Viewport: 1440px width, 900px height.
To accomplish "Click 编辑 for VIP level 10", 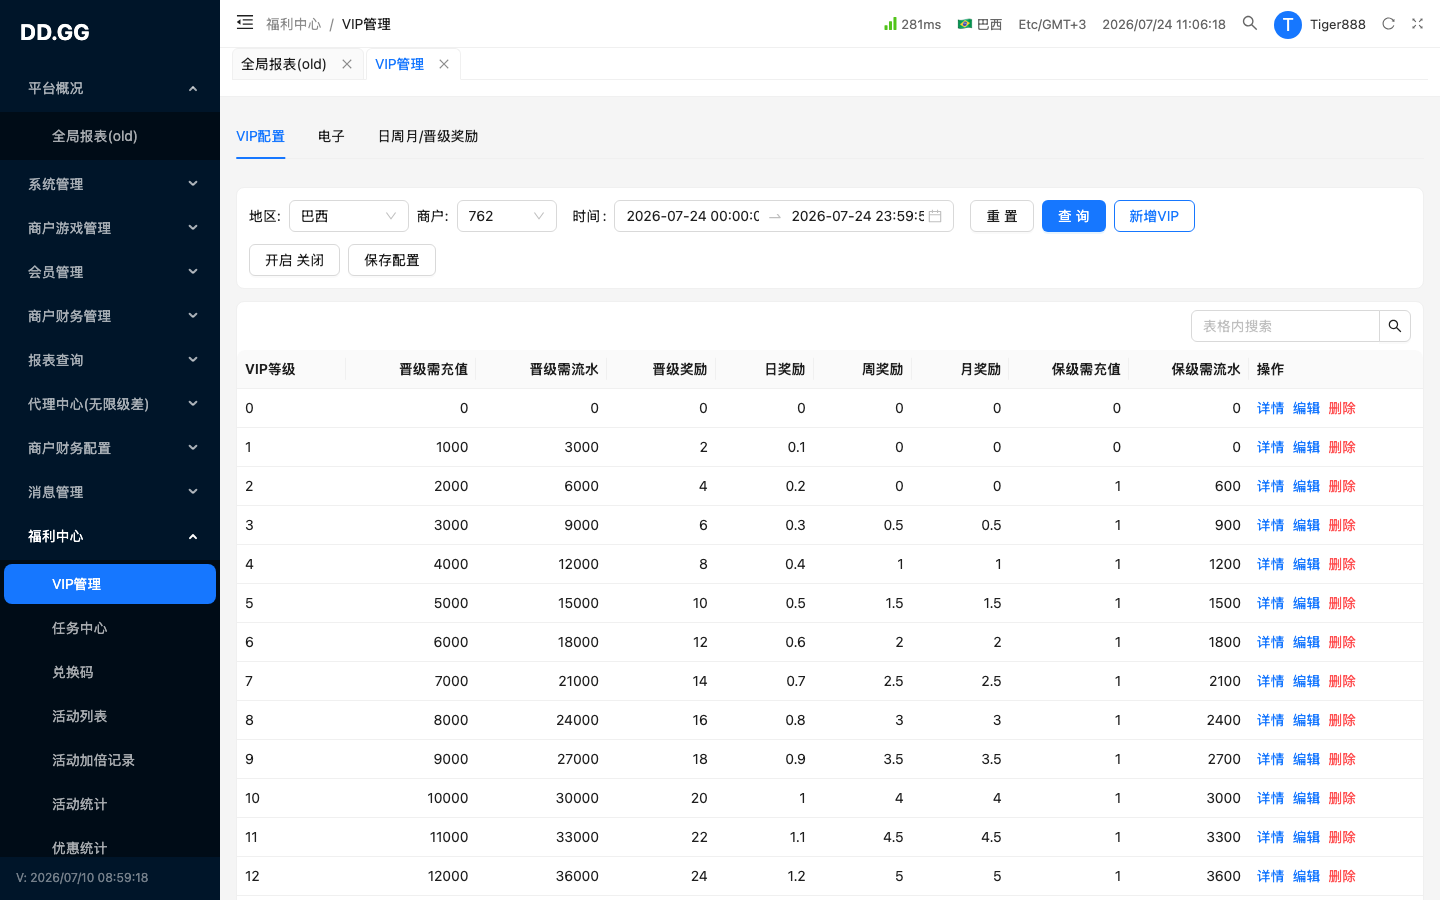I will [1306, 798].
